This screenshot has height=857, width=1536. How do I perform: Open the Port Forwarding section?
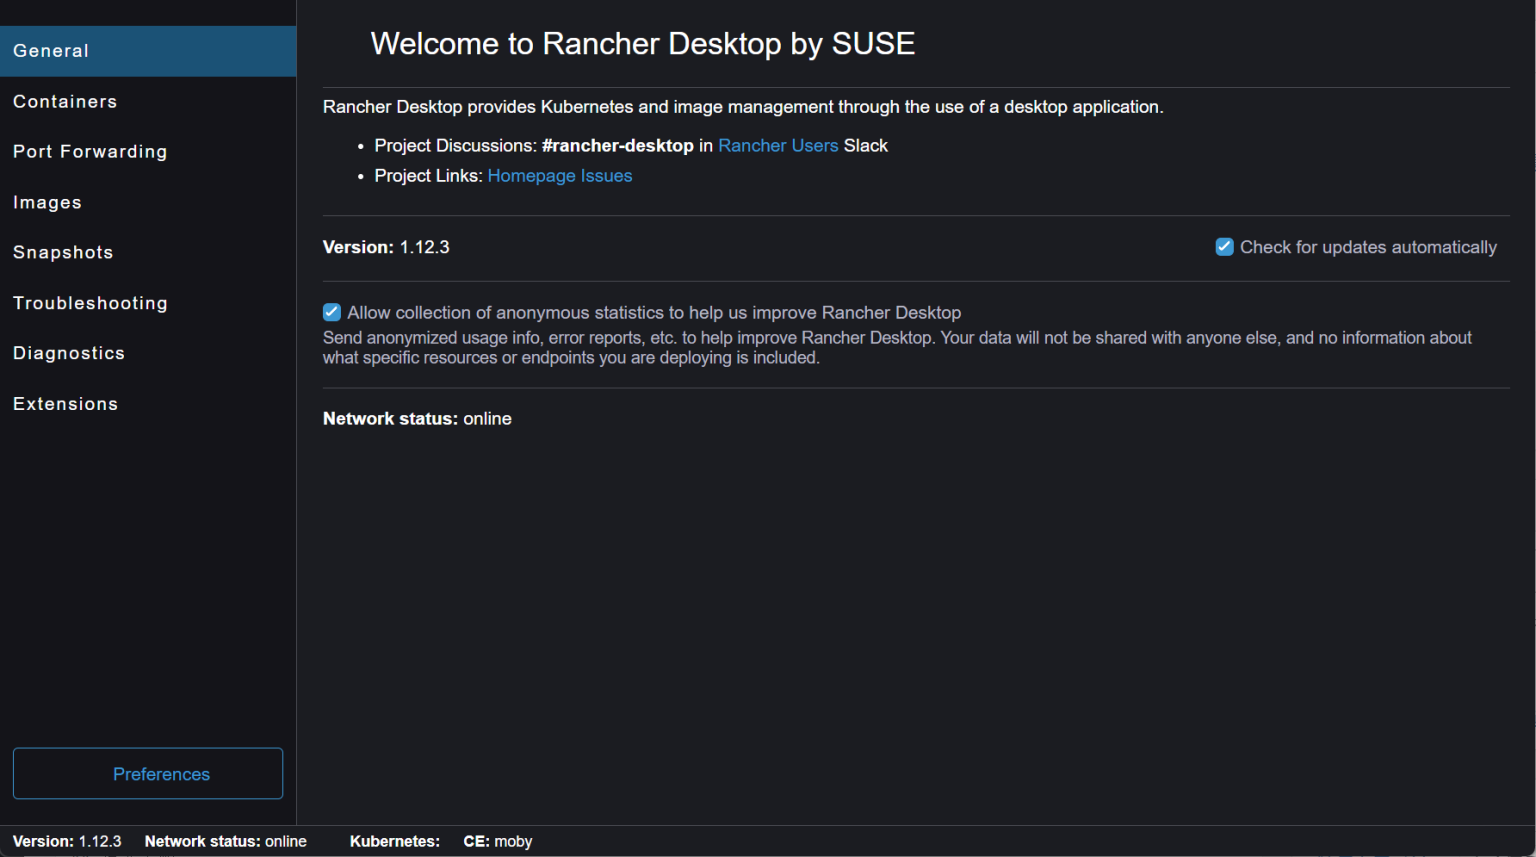pos(90,151)
